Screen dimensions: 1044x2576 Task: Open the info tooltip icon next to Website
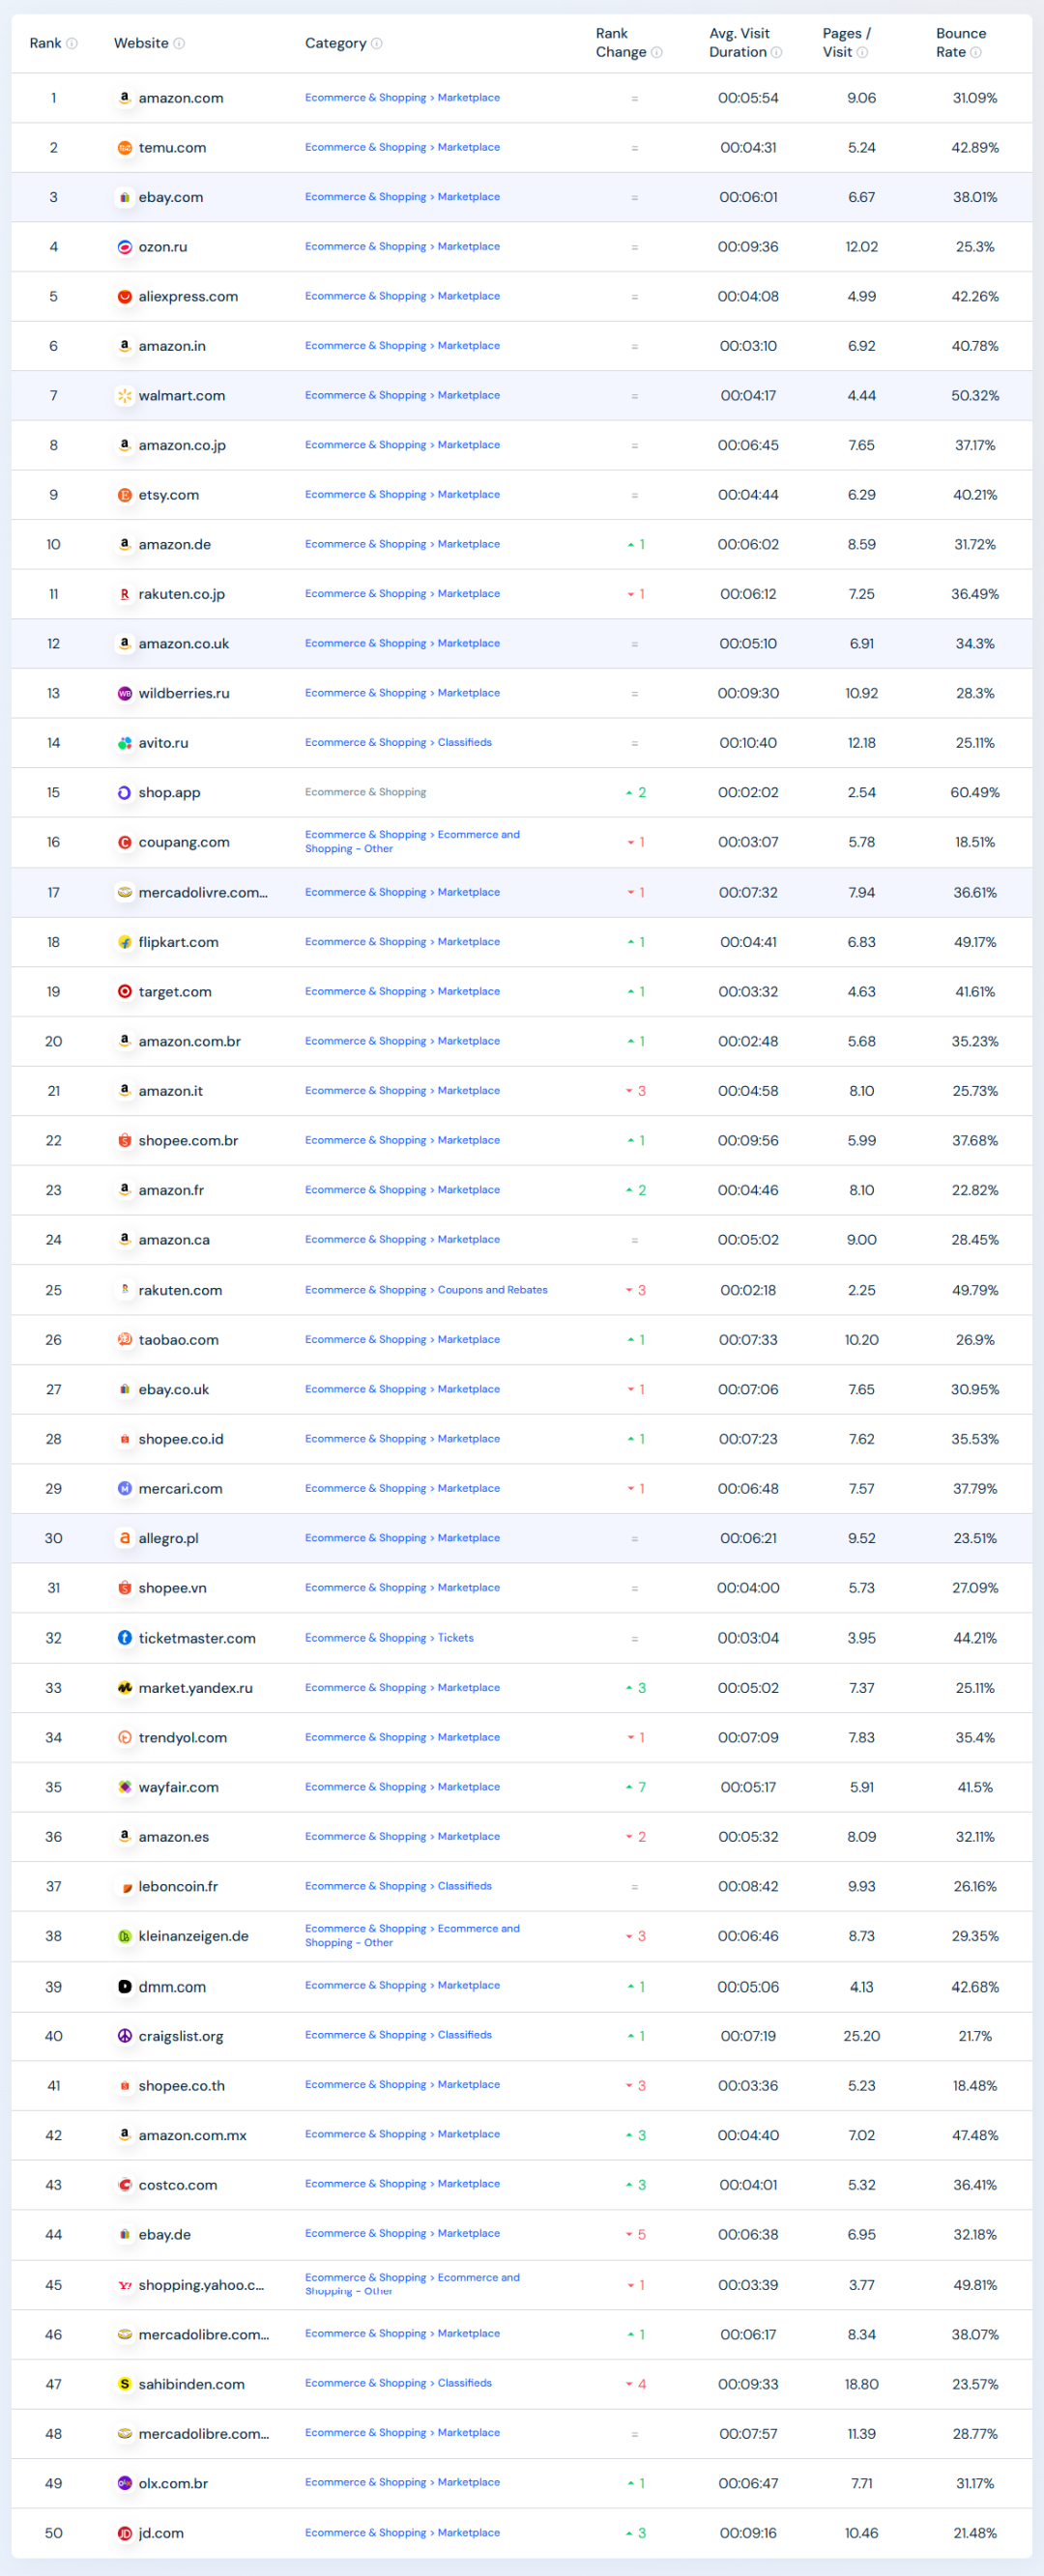click(x=179, y=43)
